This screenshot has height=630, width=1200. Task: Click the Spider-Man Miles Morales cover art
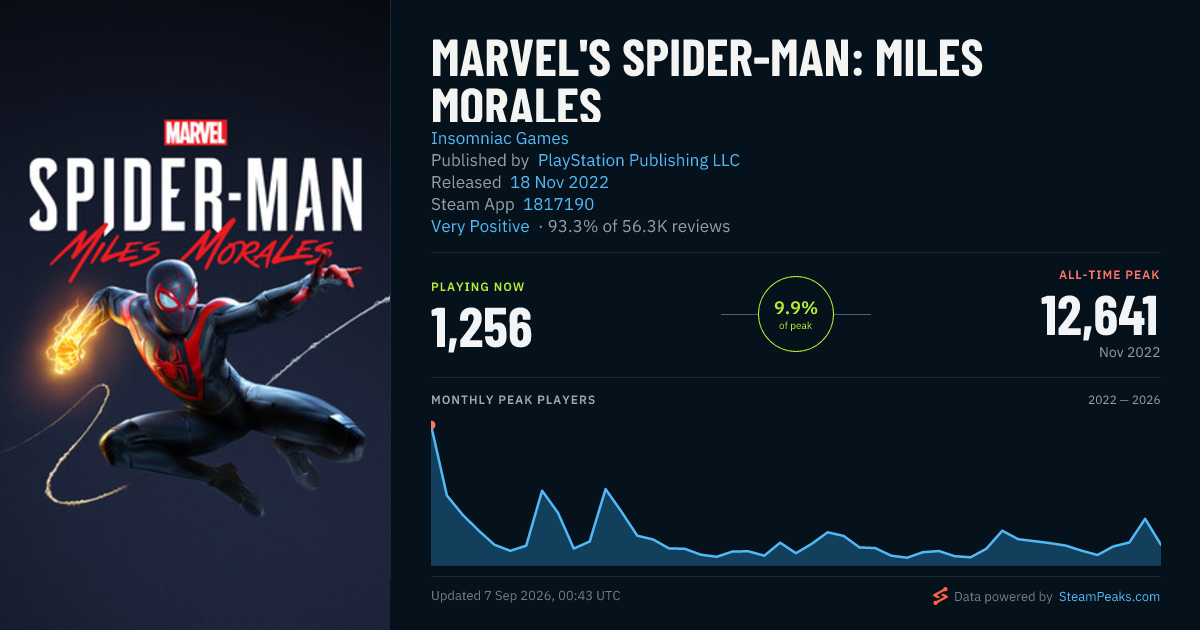tap(195, 315)
